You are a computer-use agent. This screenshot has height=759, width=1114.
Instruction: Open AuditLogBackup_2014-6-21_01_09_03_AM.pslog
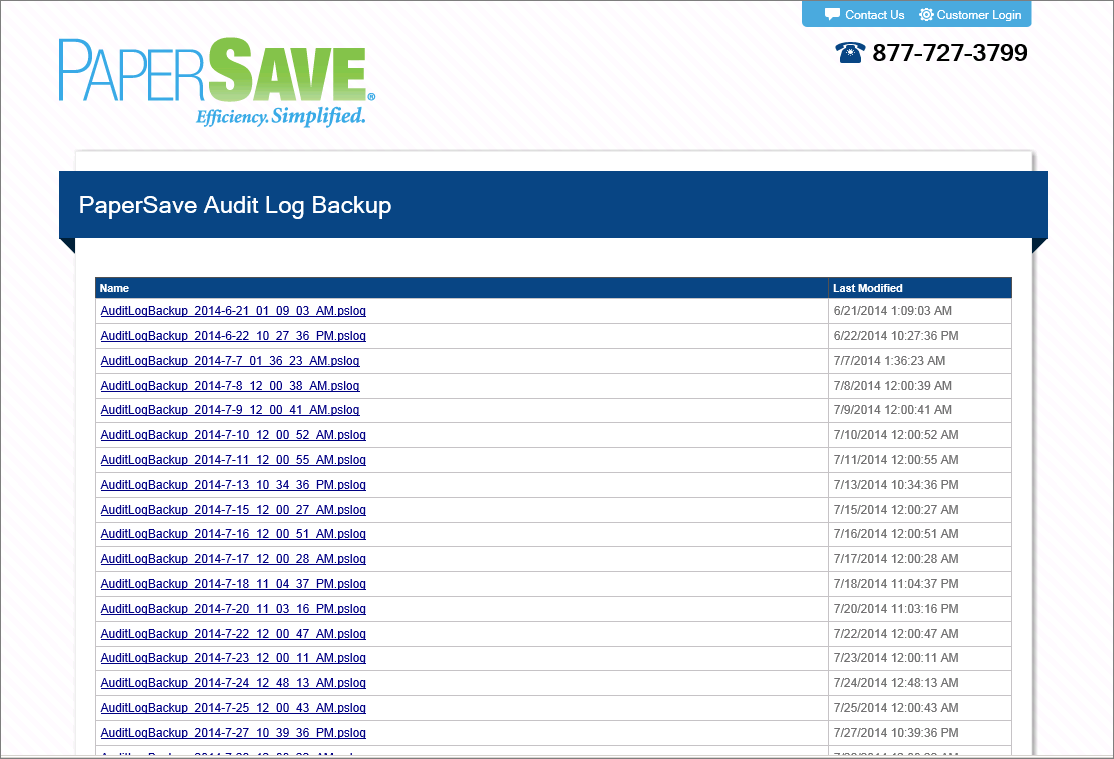[x=233, y=311]
